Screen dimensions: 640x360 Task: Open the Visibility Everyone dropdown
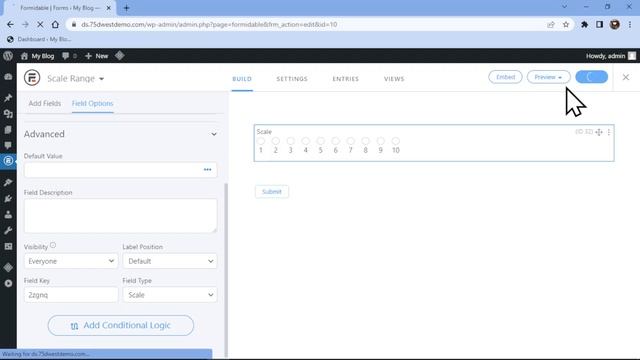click(71, 261)
